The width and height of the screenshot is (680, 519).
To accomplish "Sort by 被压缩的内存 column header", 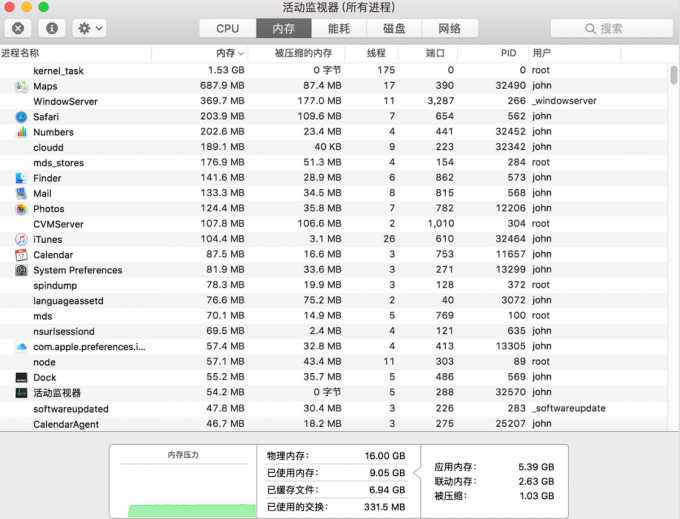I will (296, 53).
